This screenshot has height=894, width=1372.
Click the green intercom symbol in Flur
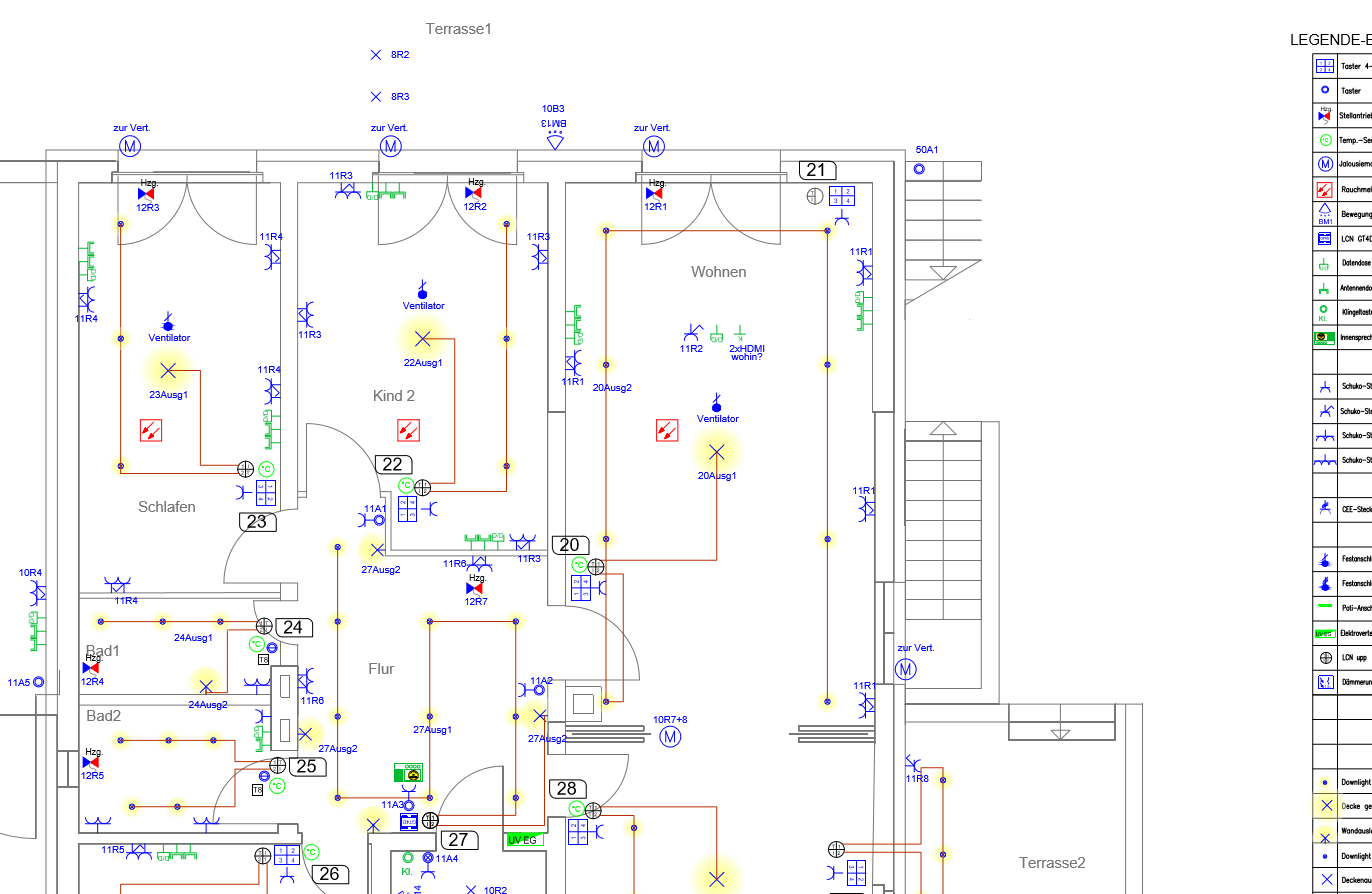point(408,772)
